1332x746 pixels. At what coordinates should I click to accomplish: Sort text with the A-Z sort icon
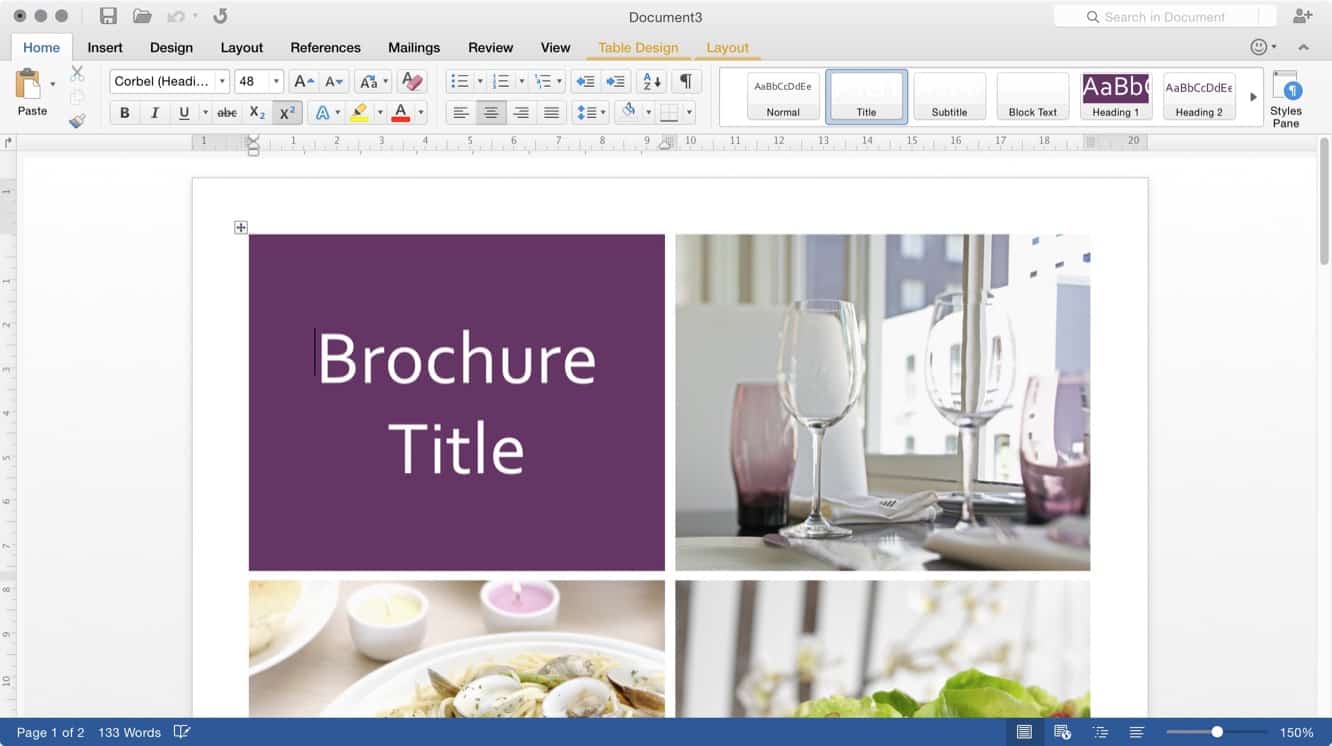pos(651,81)
